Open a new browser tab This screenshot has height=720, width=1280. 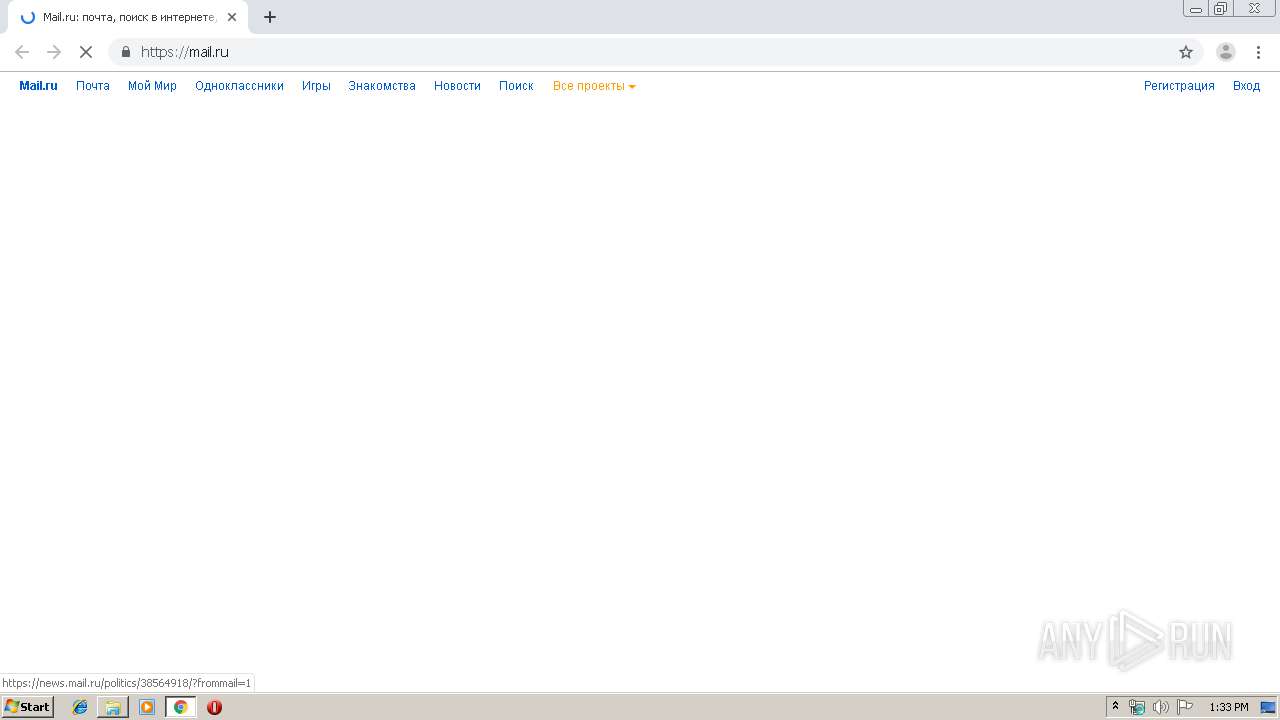tap(270, 17)
